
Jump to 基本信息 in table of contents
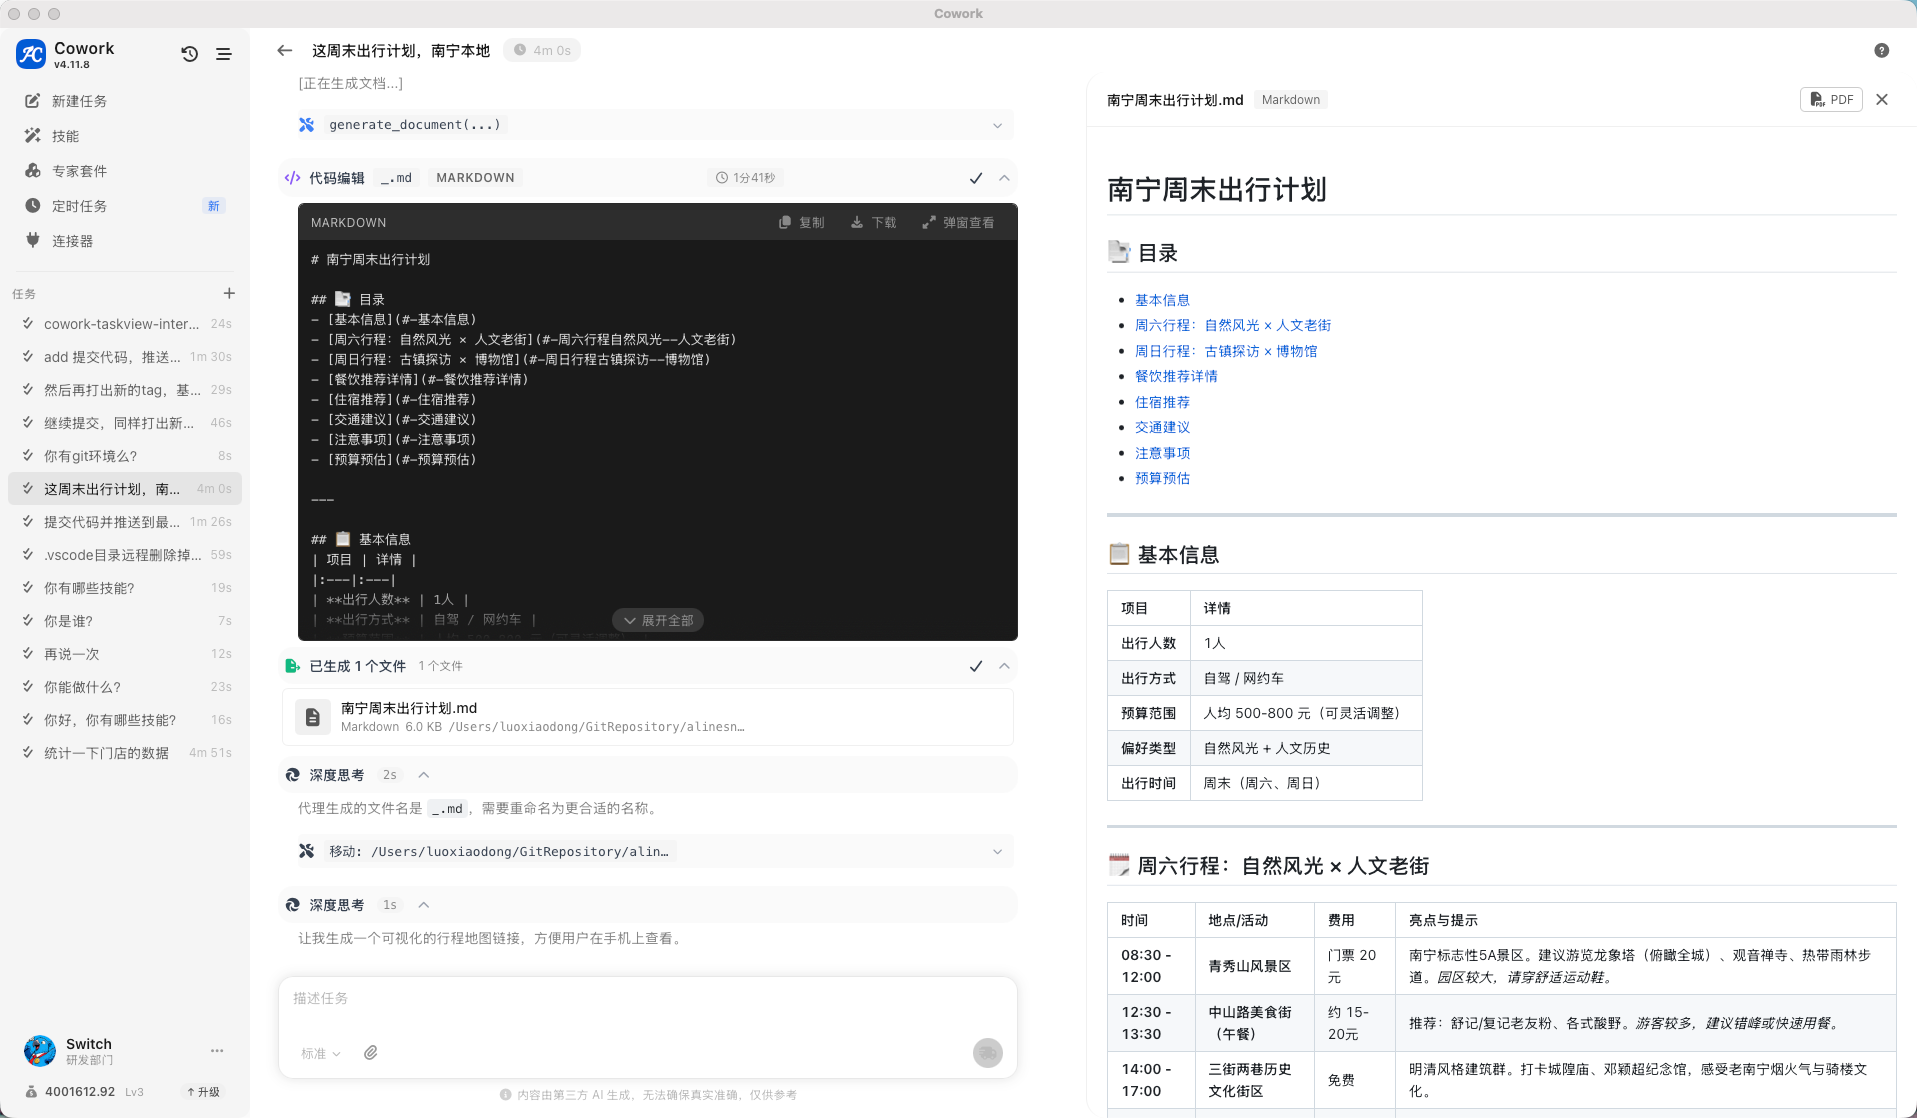click(1162, 300)
